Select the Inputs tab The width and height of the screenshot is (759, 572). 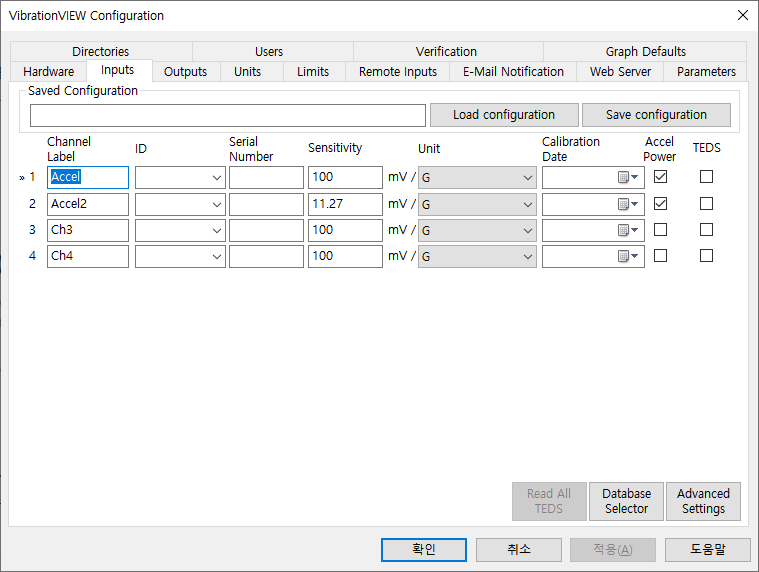(x=118, y=70)
